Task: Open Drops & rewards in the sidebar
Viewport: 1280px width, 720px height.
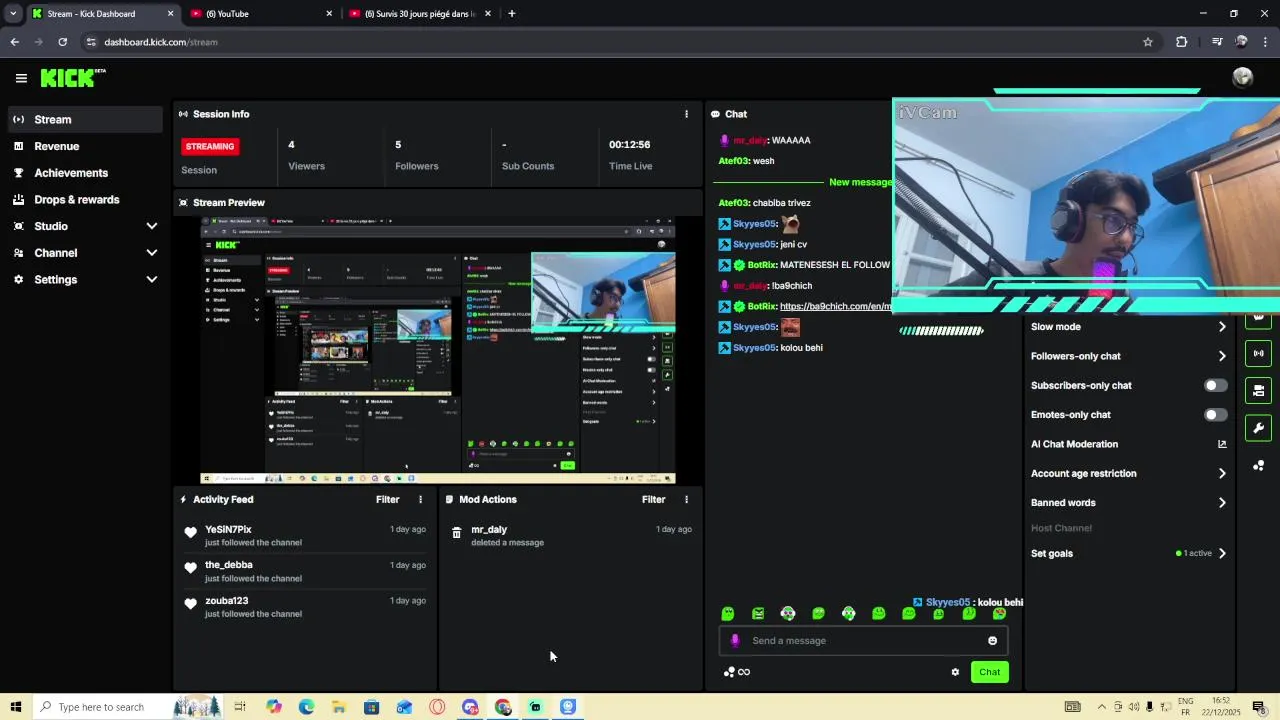Action: (85, 200)
